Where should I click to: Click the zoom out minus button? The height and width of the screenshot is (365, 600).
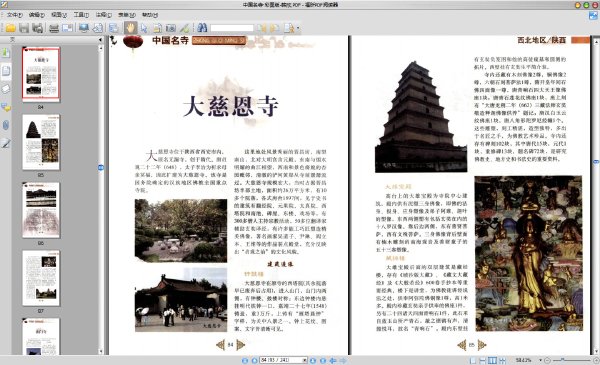click(x=547, y=360)
